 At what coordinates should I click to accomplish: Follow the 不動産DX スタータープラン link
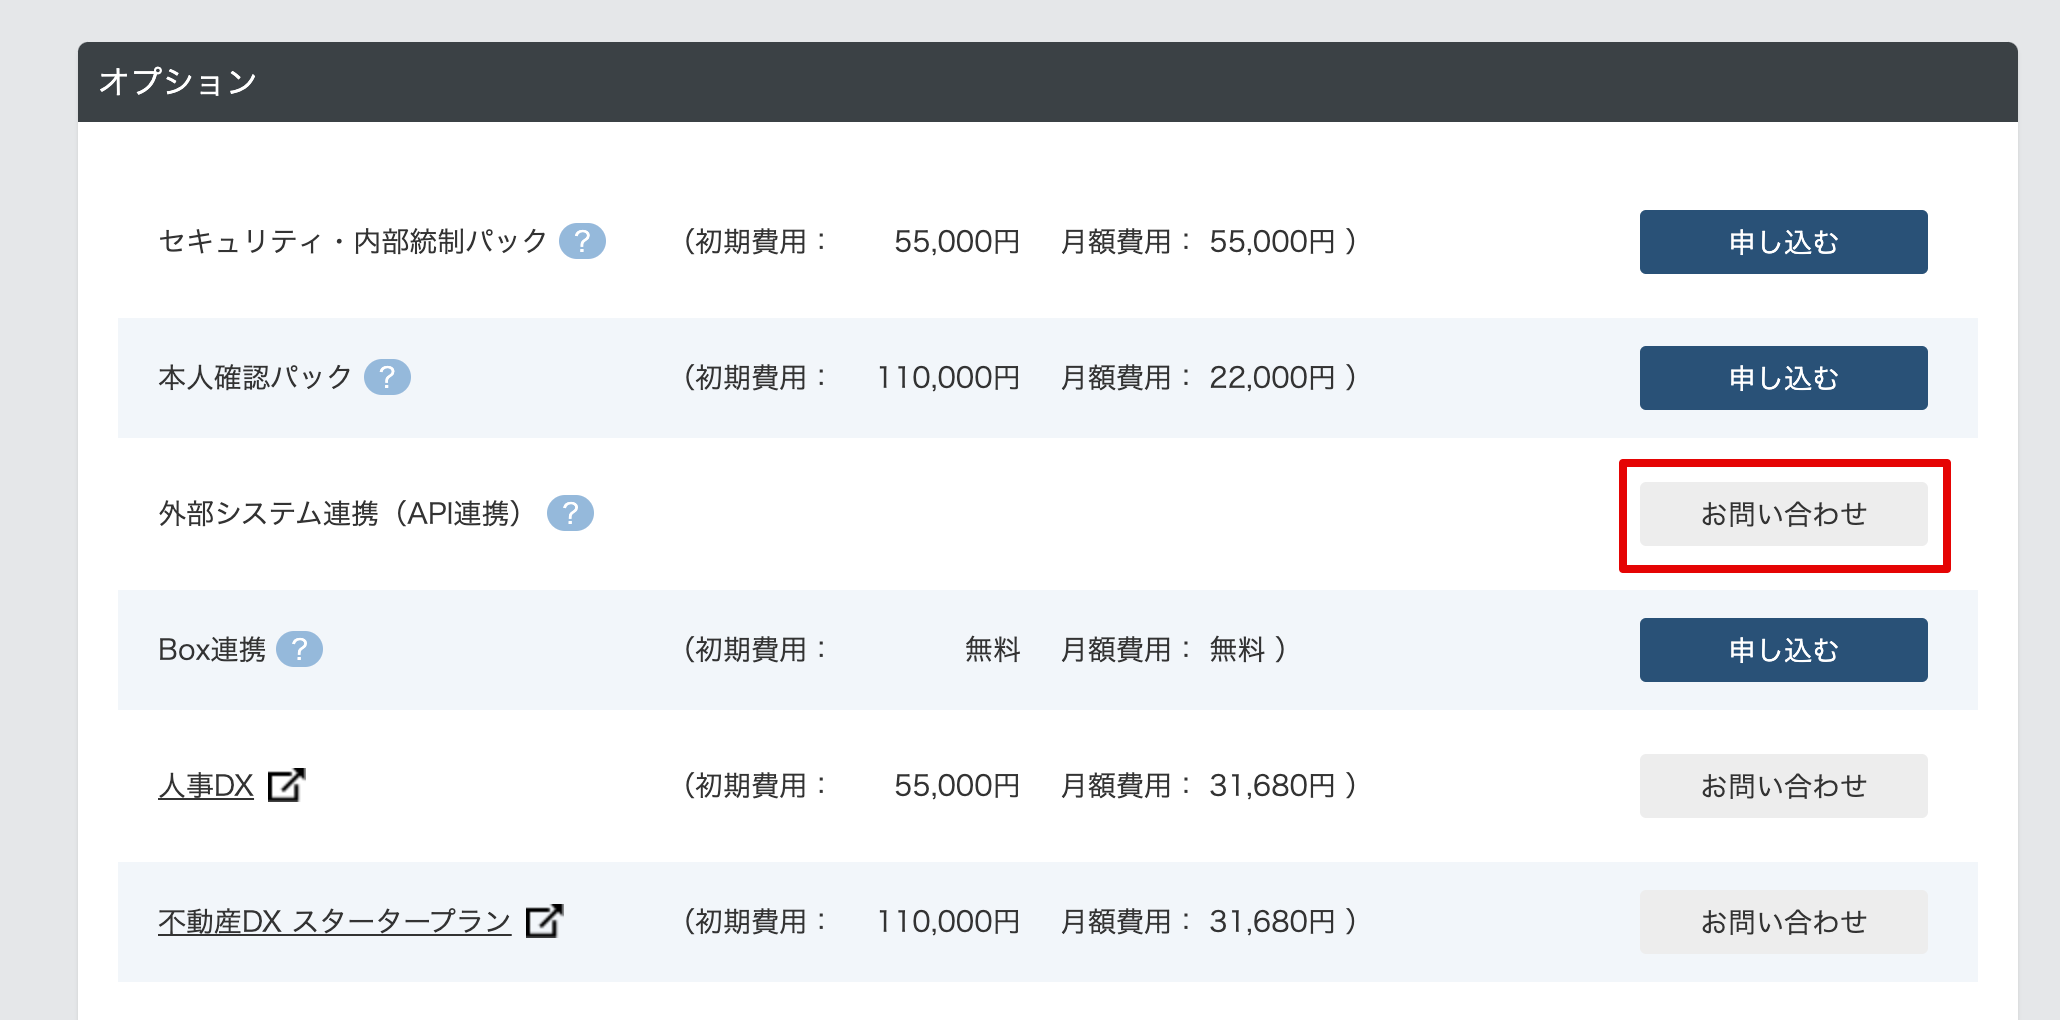coord(334,922)
